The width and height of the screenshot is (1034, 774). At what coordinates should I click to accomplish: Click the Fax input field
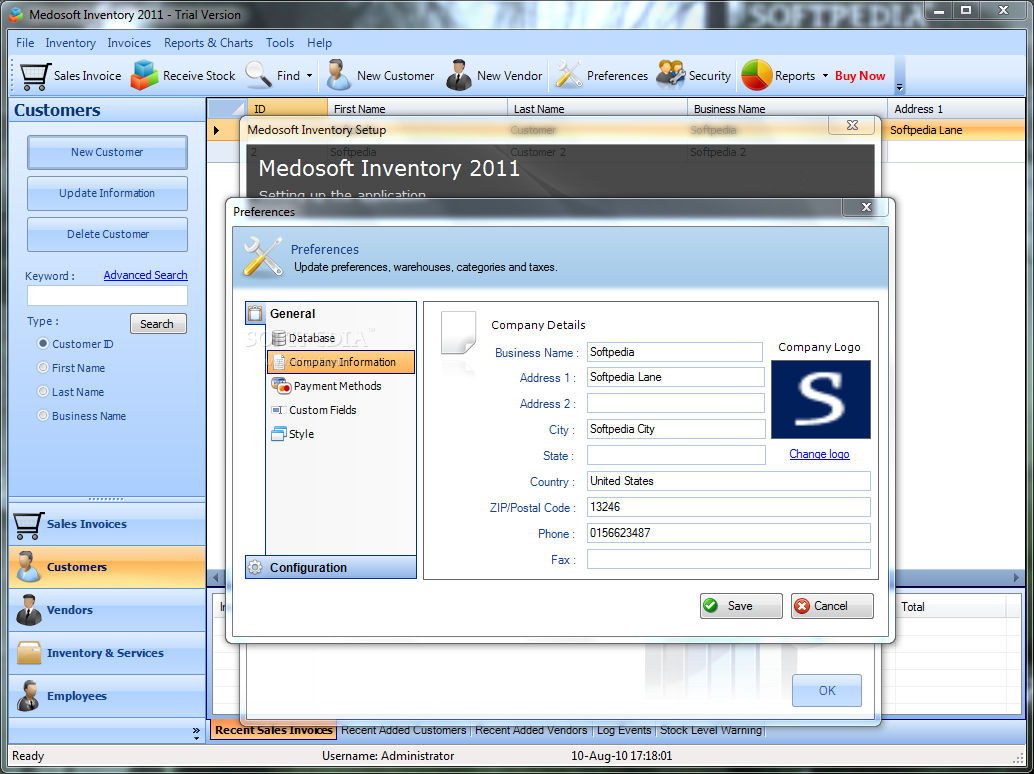tap(729, 559)
